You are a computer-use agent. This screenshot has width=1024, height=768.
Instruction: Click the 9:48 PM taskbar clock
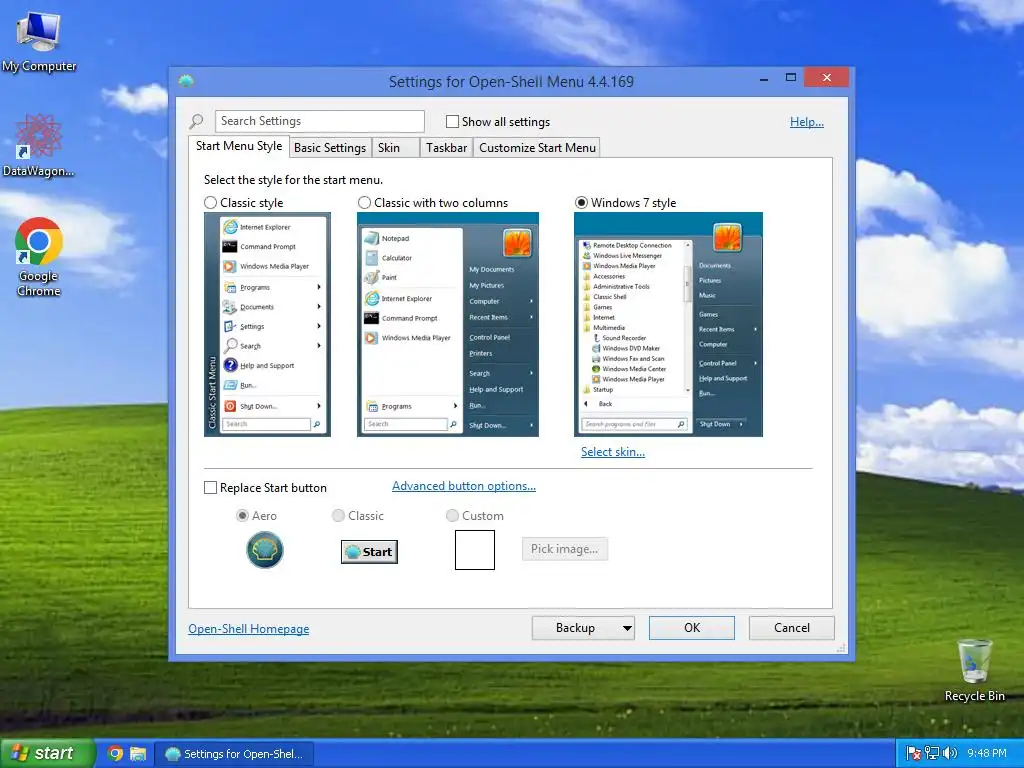tap(987, 754)
